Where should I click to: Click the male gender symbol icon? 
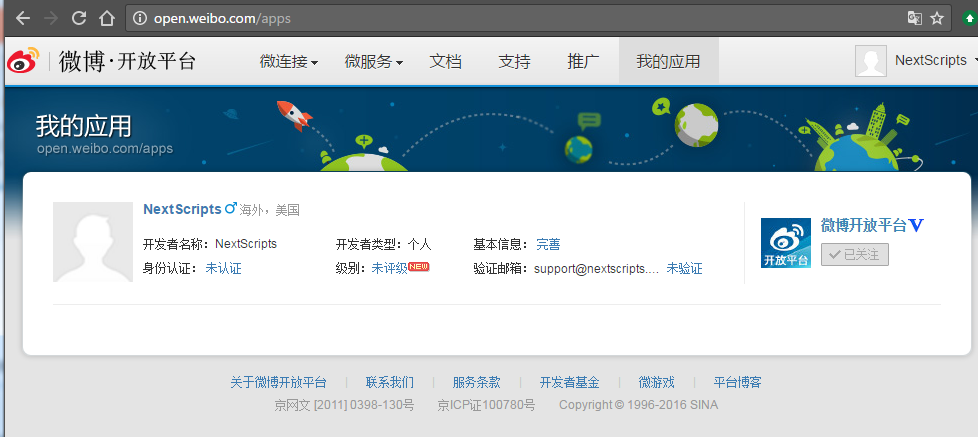click(x=231, y=208)
